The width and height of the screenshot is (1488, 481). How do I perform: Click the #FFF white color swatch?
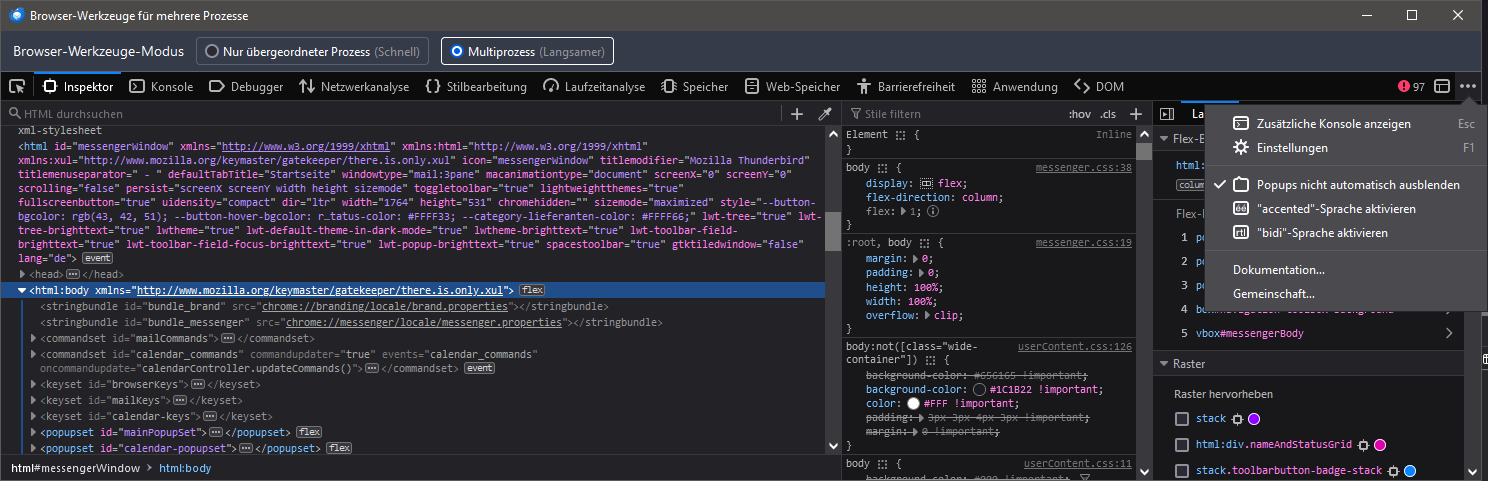(912, 403)
